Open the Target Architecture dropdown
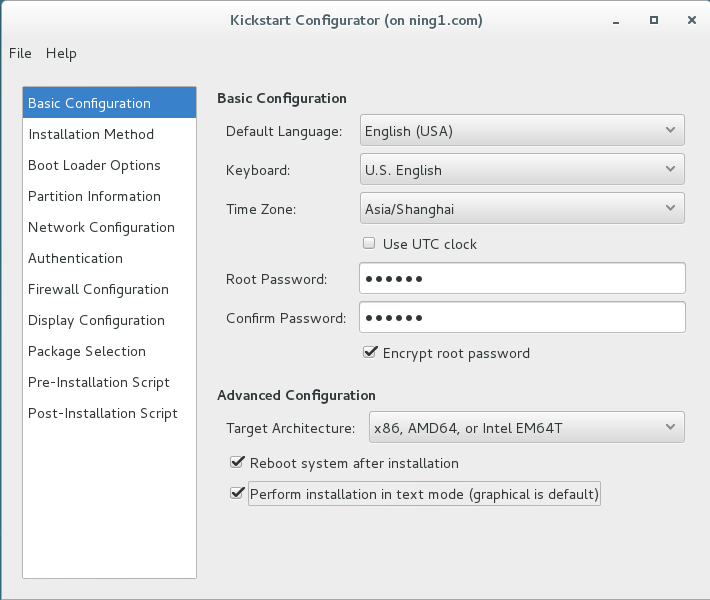710x600 pixels. coord(526,428)
